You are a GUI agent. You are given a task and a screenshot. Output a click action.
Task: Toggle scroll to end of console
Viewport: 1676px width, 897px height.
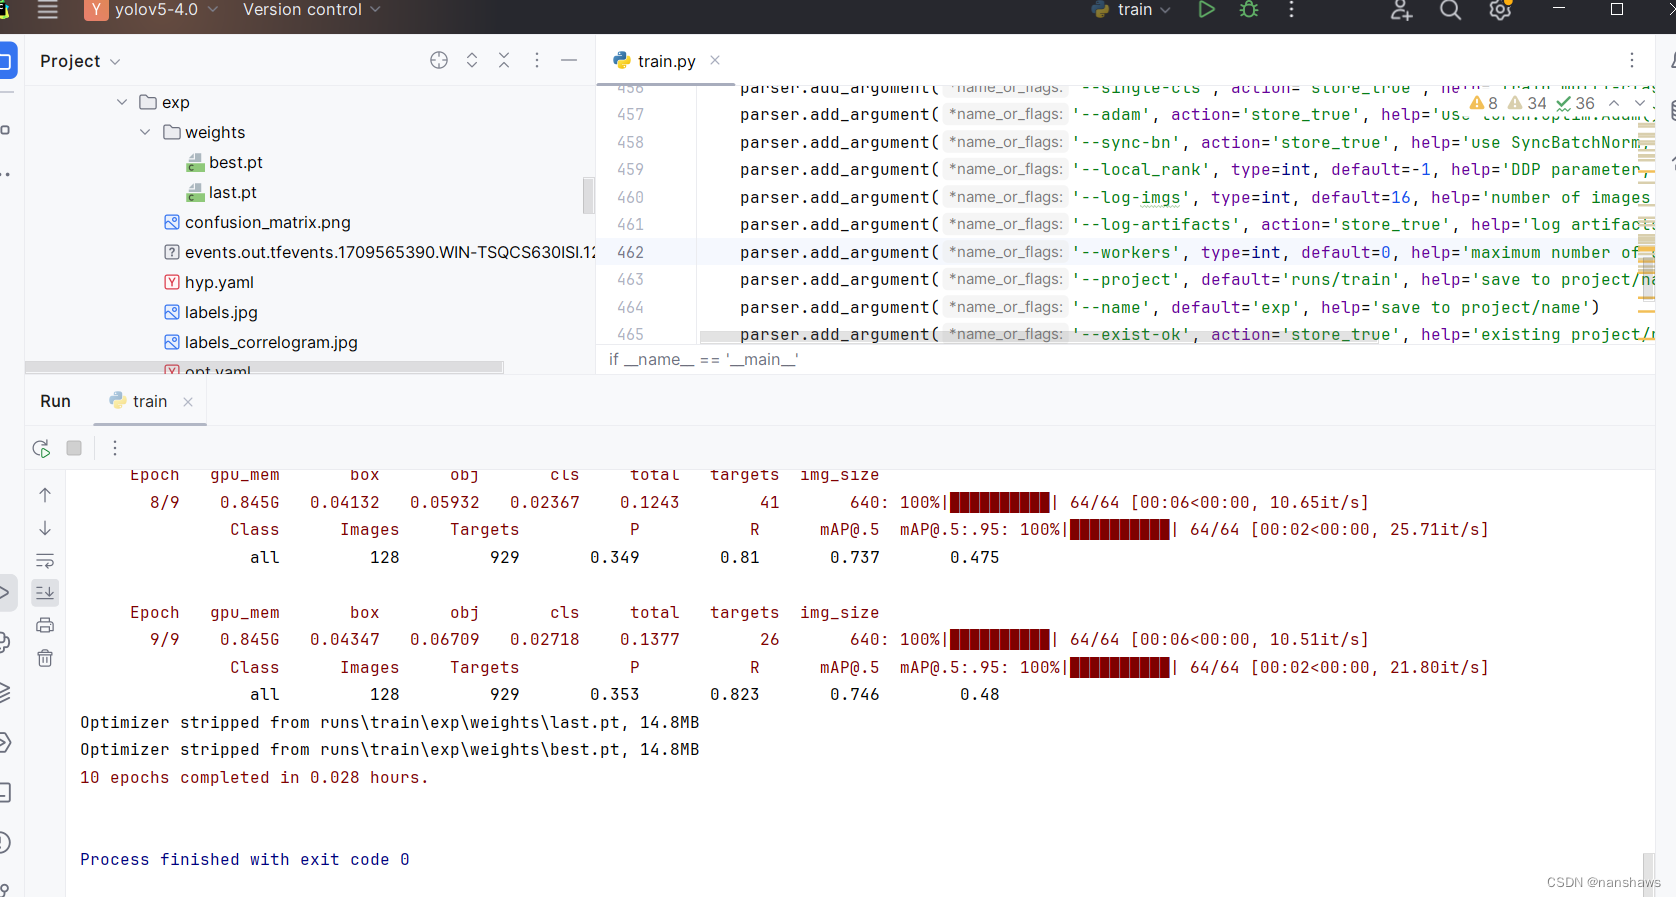point(45,593)
